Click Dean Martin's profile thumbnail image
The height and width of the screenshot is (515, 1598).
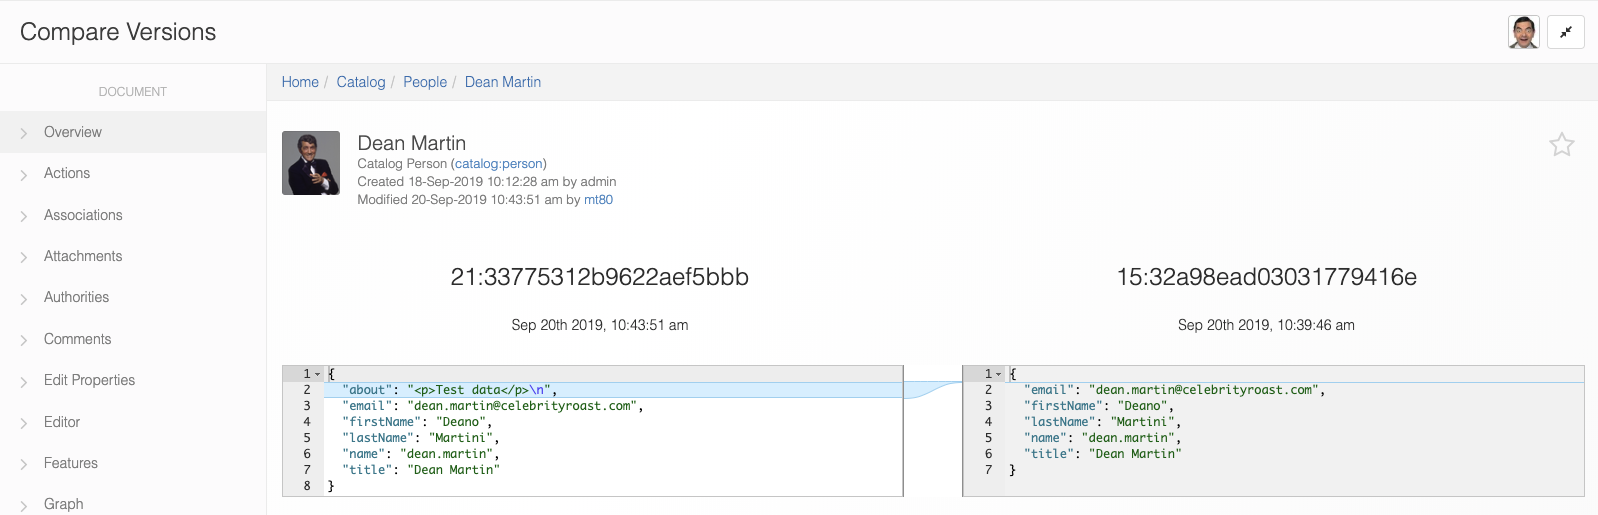pyautogui.click(x=311, y=163)
